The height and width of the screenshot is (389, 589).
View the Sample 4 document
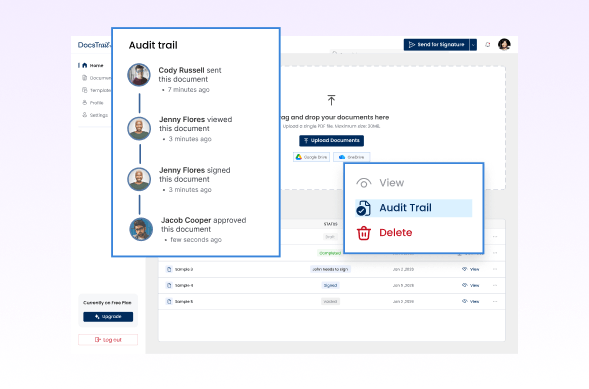point(470,285)
